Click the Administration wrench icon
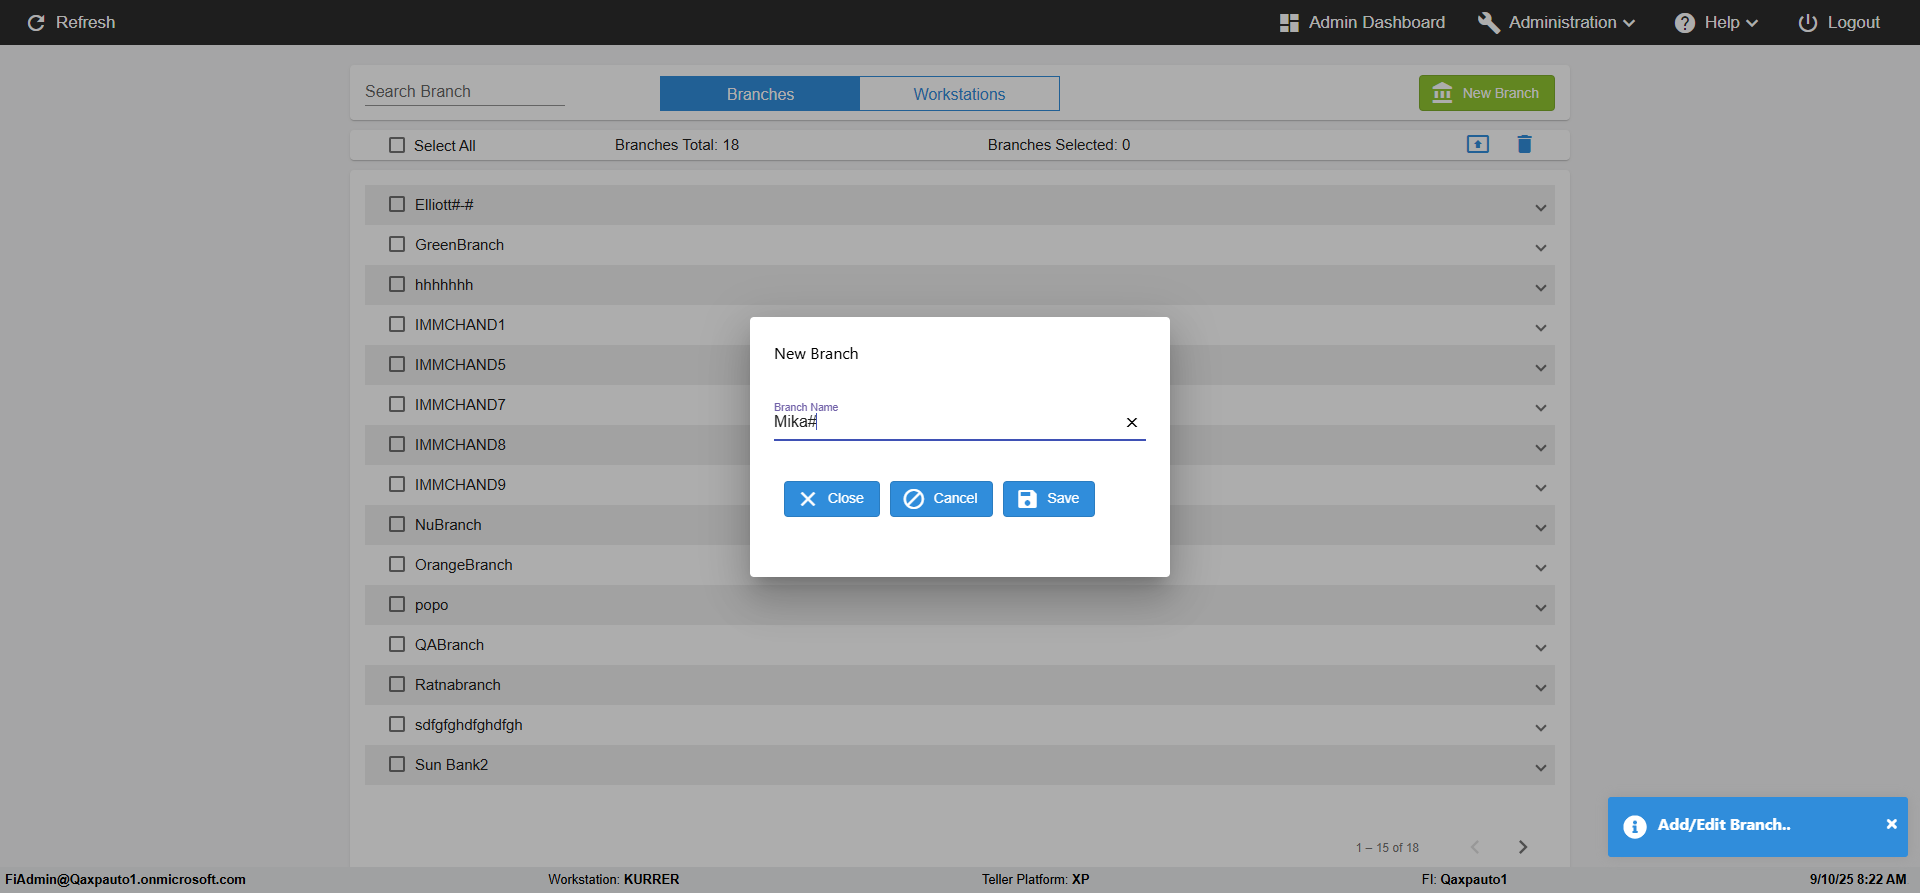 1488,23
